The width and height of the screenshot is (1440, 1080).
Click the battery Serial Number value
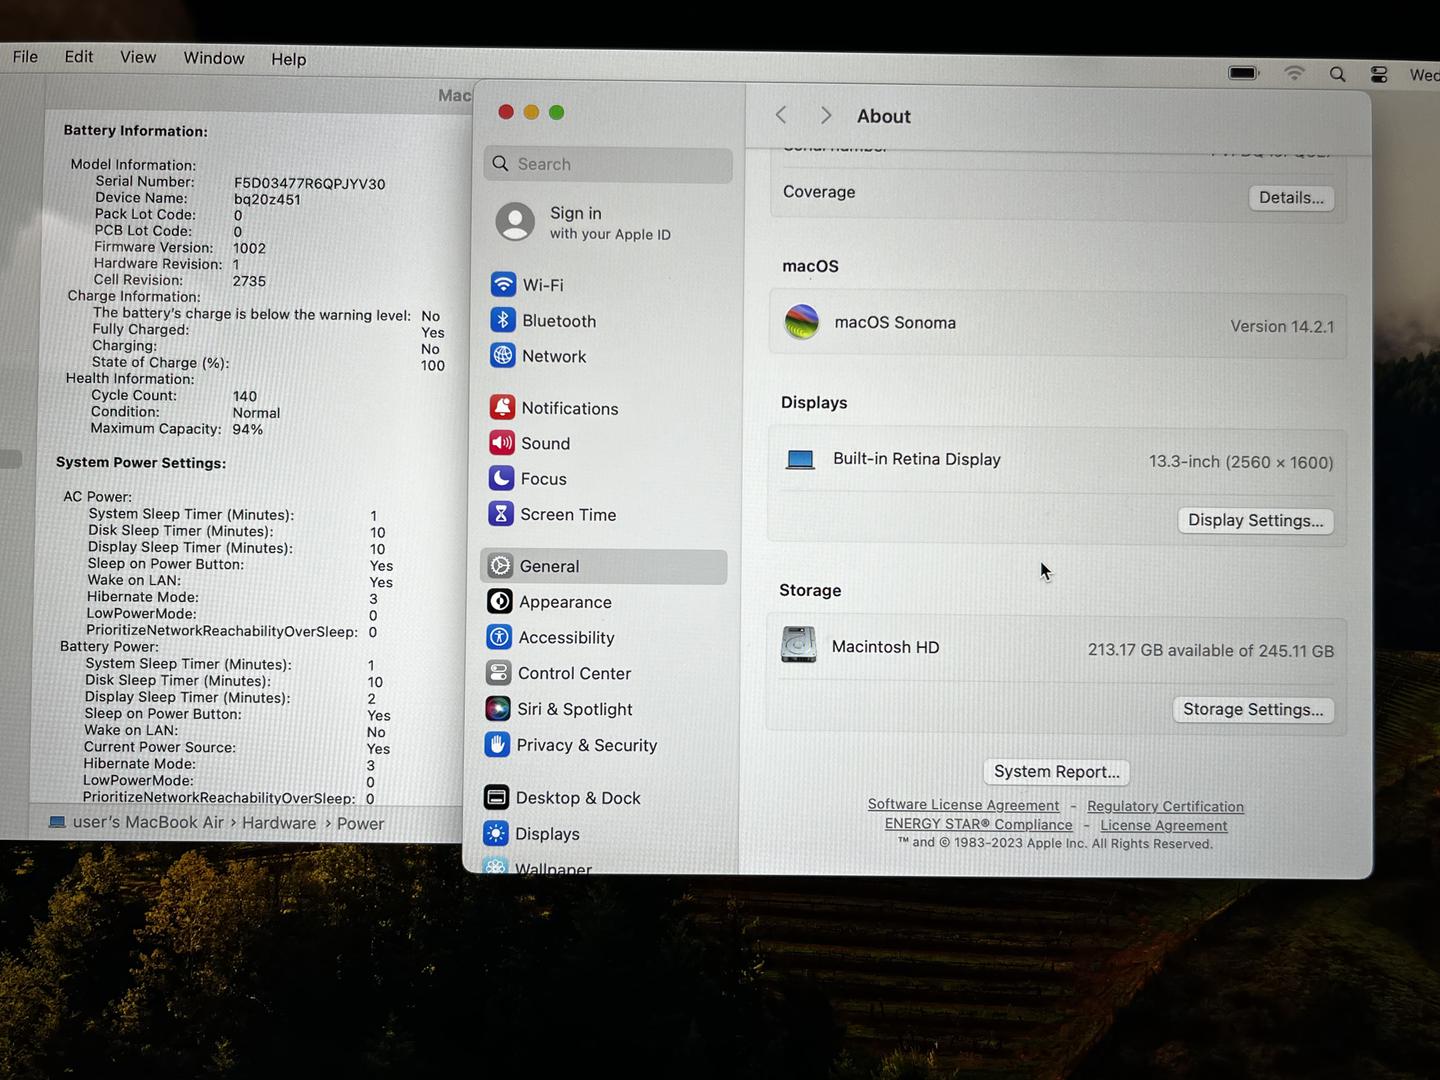pos(309,183)
